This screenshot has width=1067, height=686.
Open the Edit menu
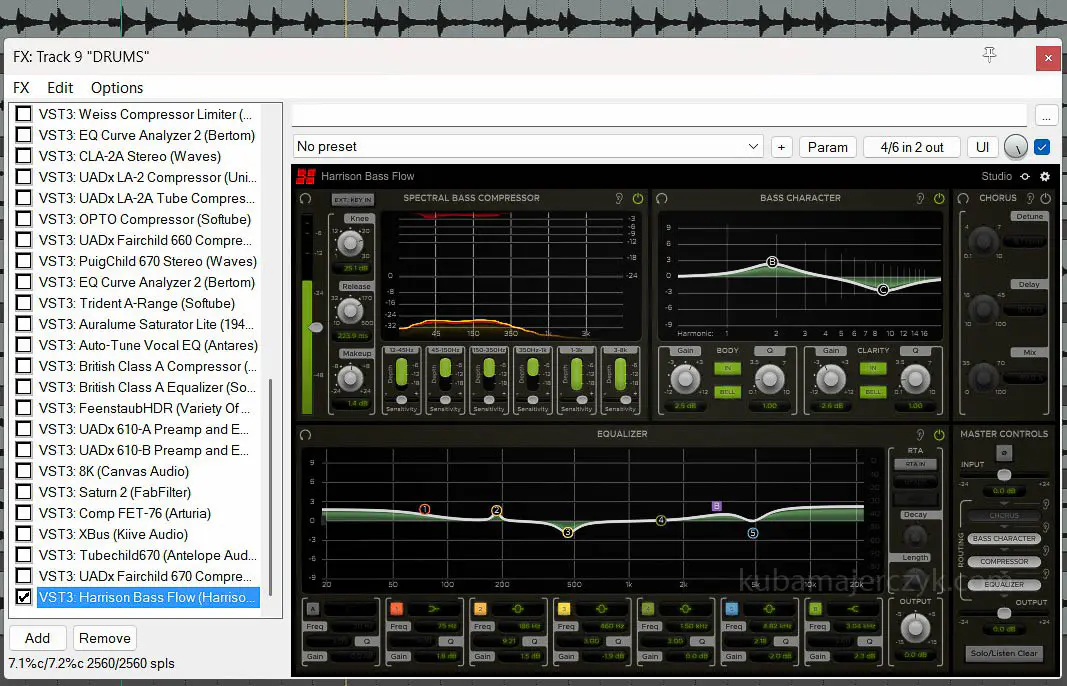pos(60,88)
